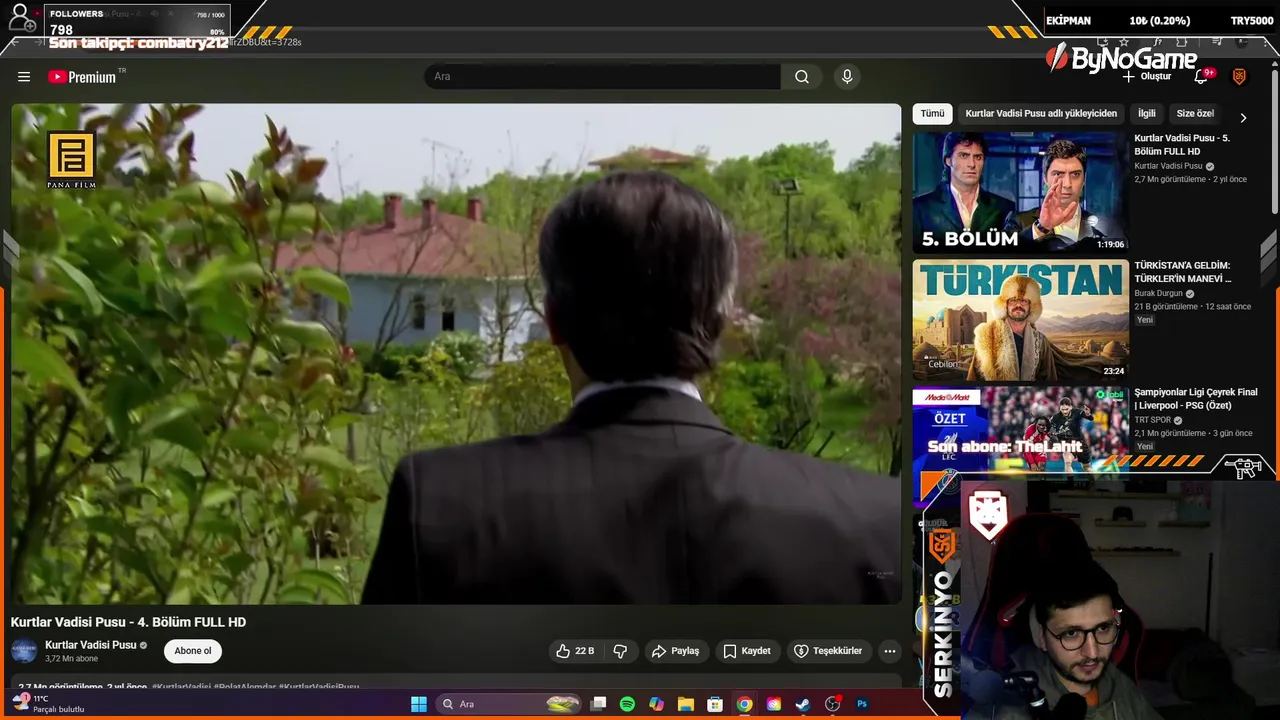Open Kurtlar Vadisi Pusu channel name link
Screen dimensions: 1280x720
91,645
